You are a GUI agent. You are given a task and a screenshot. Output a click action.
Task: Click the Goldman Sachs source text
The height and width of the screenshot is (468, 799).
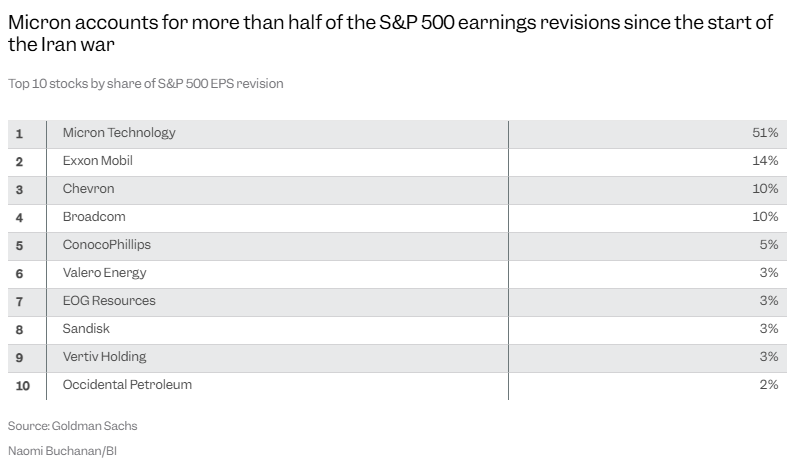click(73, 426)
